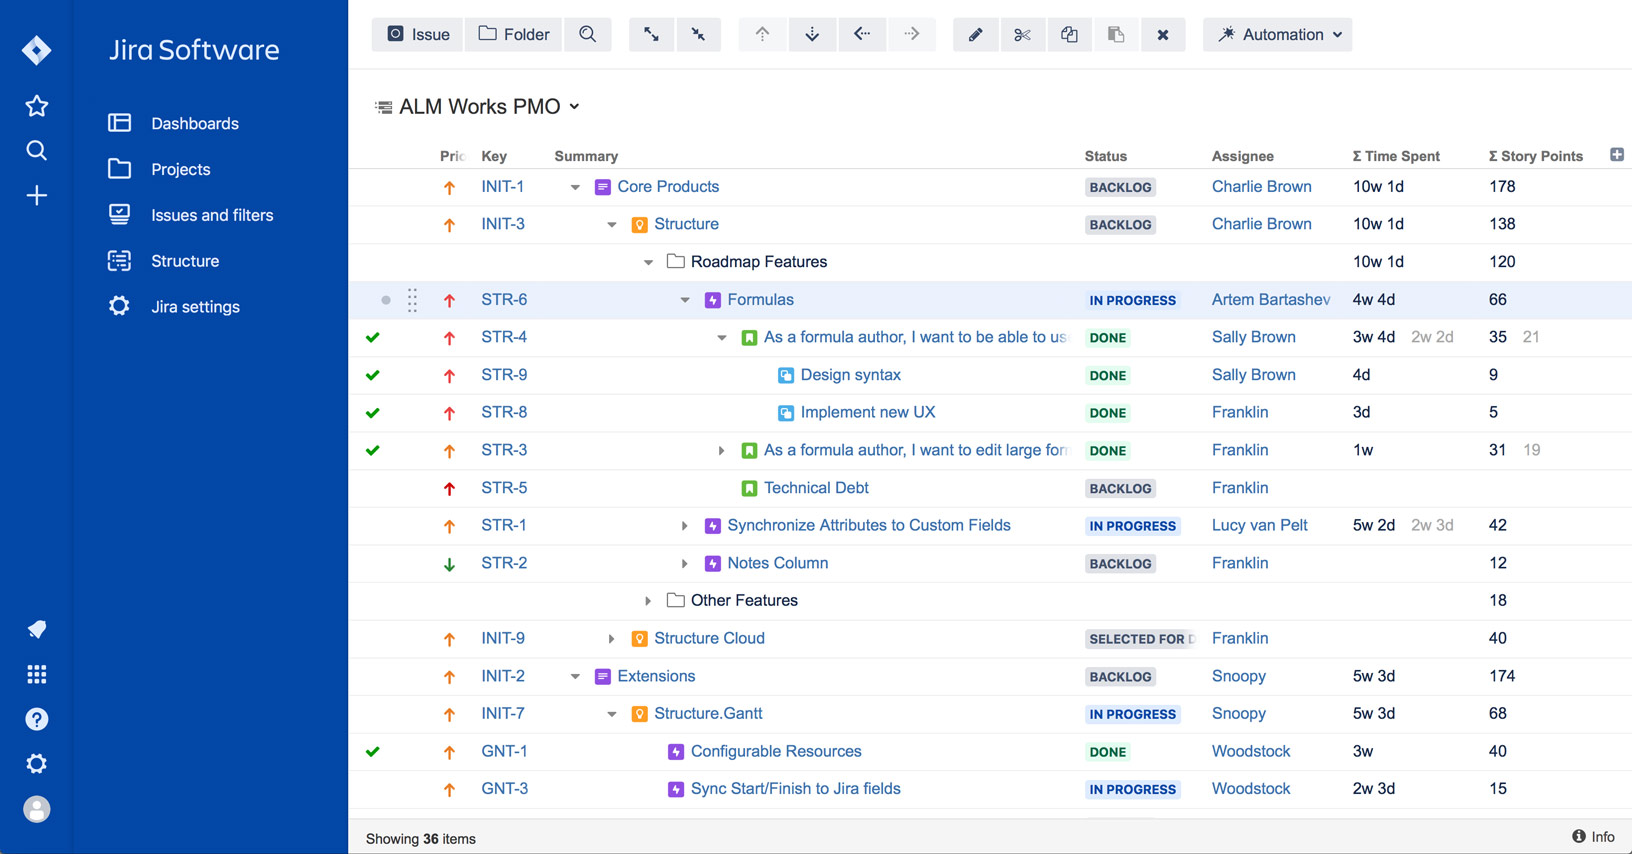The height and width of the screenshot is (854, 1632).
Task: Click the Folder button in toolbar
Action: coord(514,34)
